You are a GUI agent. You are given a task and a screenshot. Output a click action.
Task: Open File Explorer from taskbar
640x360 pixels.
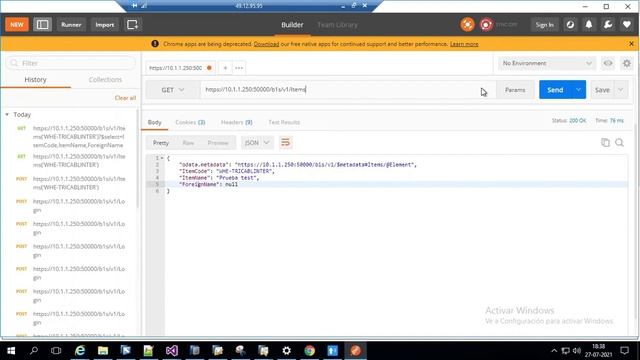[103, 351]
